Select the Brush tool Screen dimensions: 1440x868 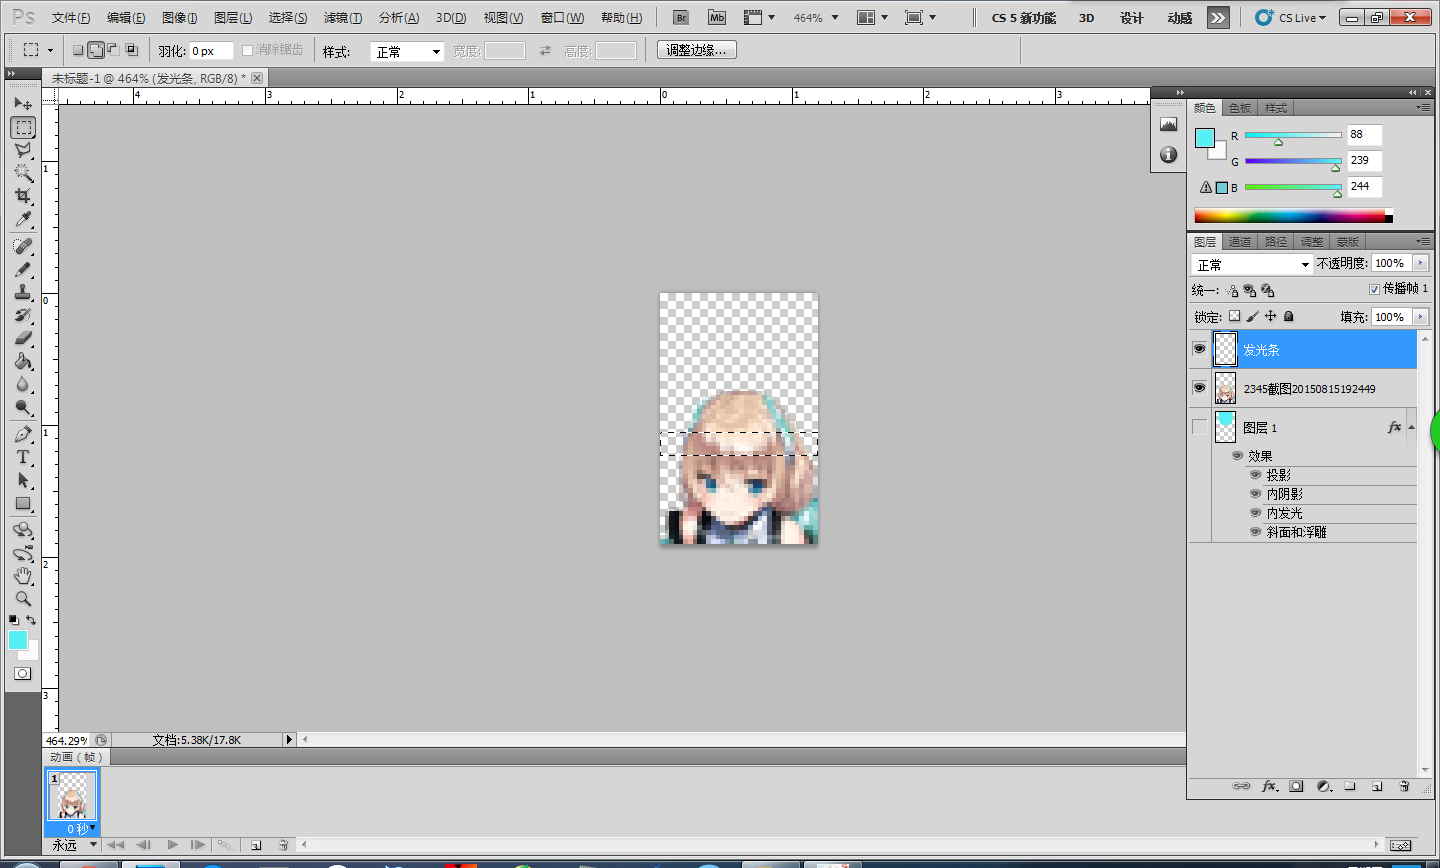pos(23,269)
